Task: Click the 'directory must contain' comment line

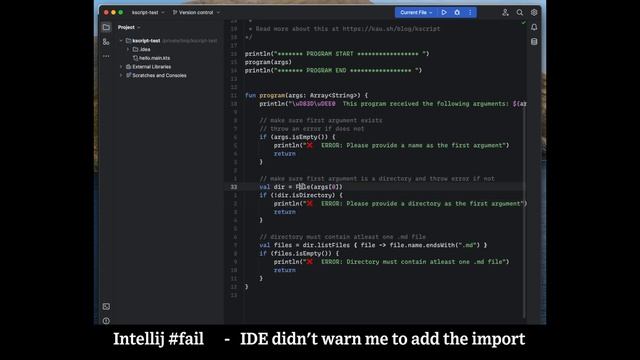Action: coord(342,237)
